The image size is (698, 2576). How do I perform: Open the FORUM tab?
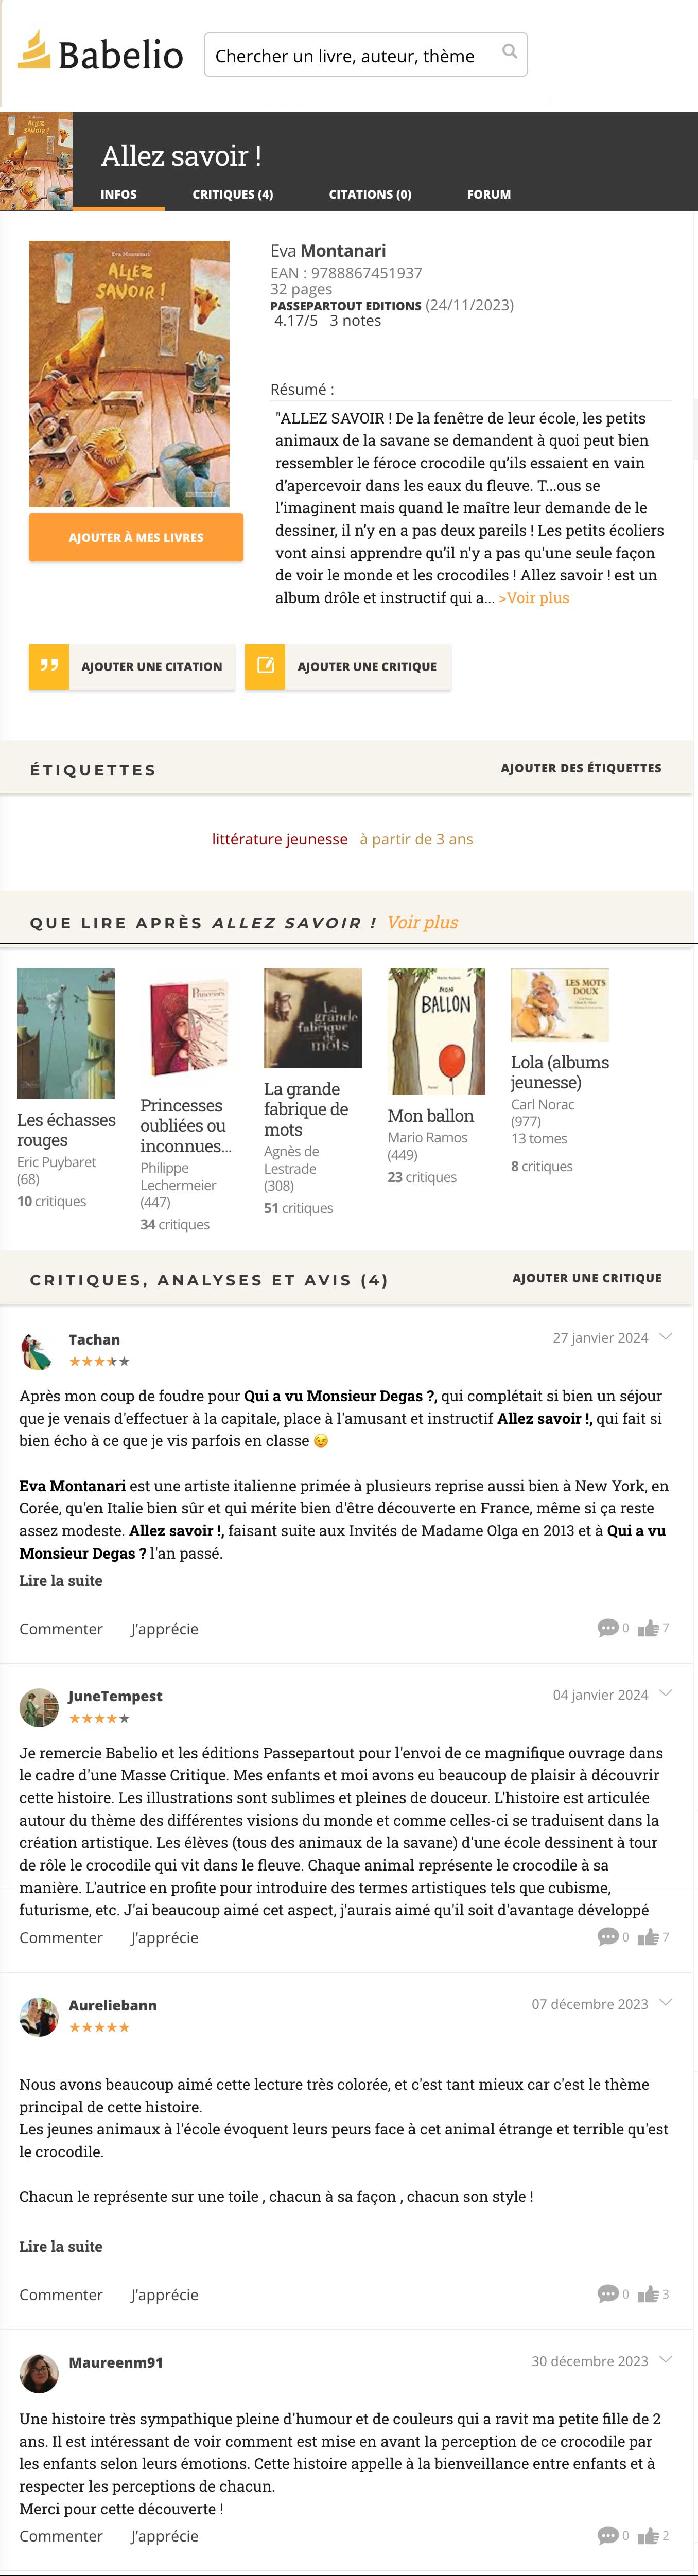coord(489,194)
